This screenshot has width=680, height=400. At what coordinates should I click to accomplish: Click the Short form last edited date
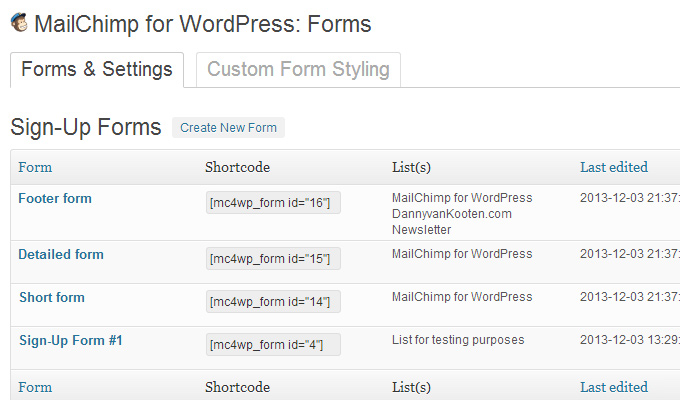click(x=630, y=297)
